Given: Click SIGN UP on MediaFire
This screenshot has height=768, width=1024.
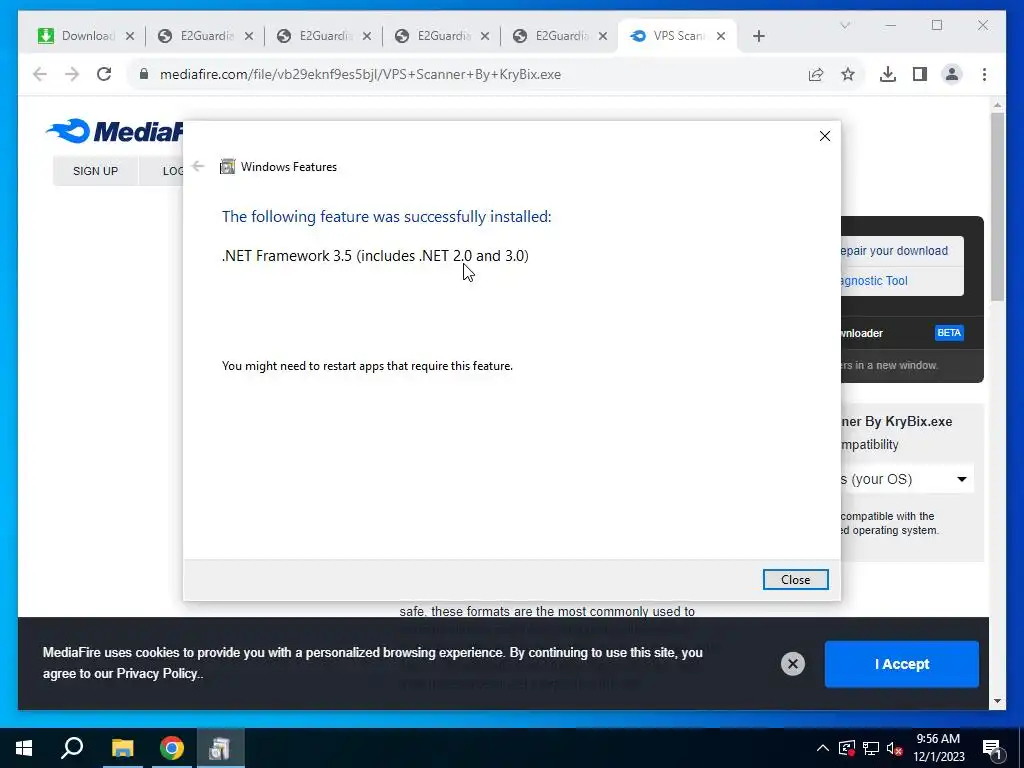Looking at the screenshot, I should [x=95, y=171].
